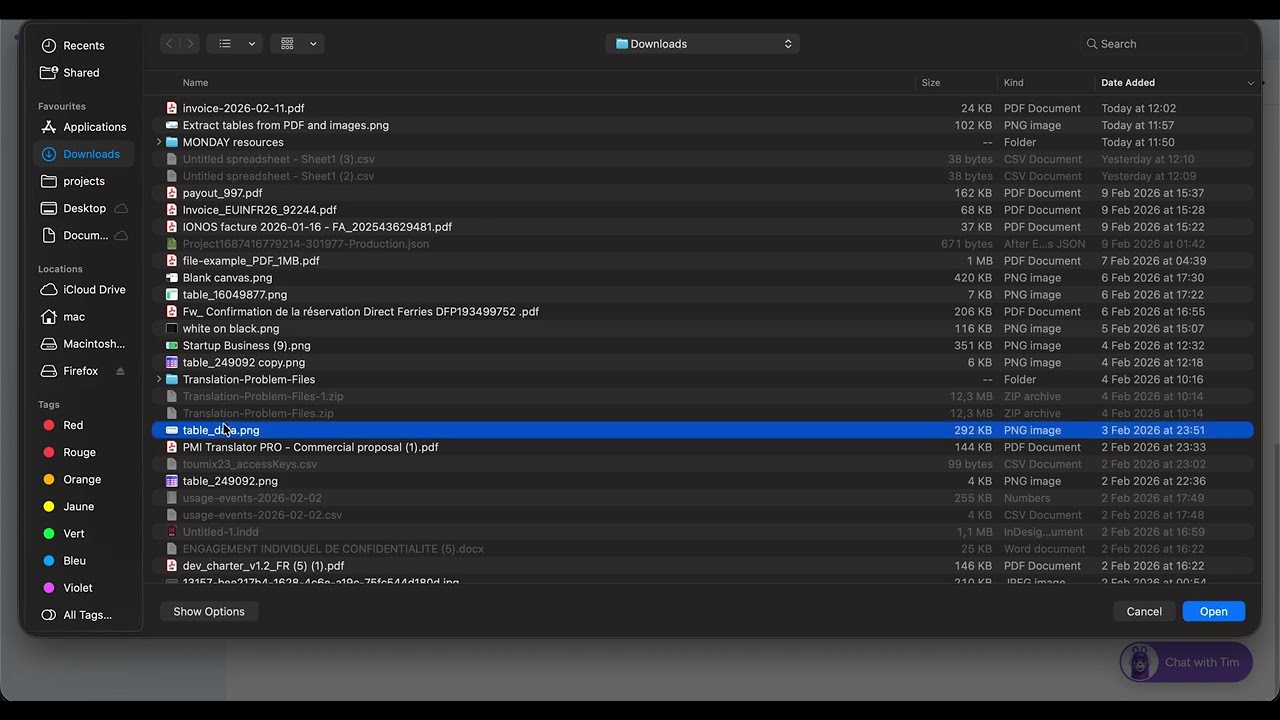Screen dimensions: 1280x720
Task: Sort by the Date Added column header
Action: coord(1128,83)
